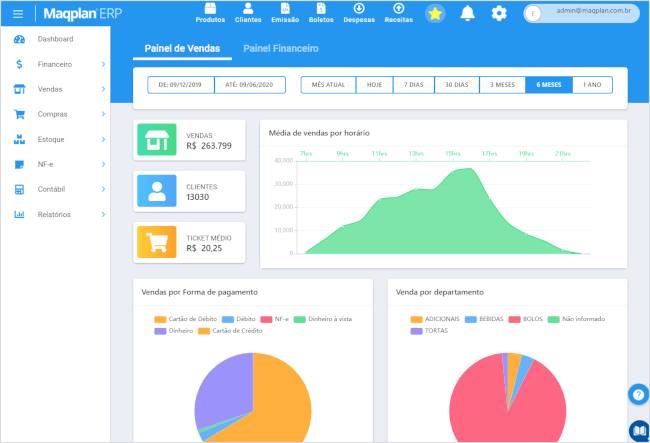Viewport: 650px width, 443px height.
Task: Click the NF-e note icon
Action: pyautogui.click(x=19, y=165)
